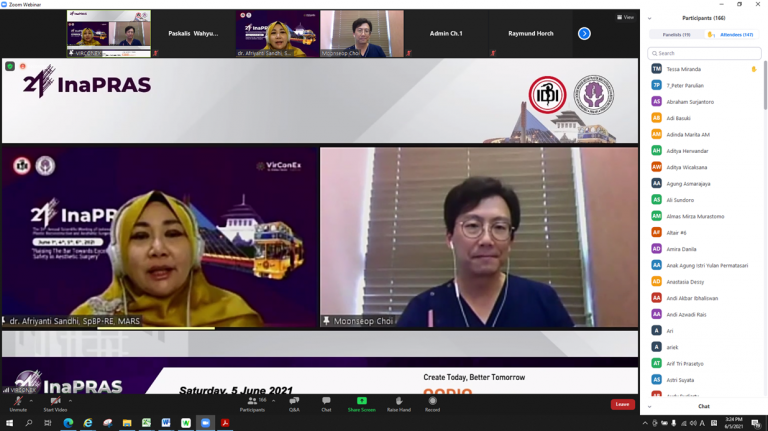Collapse the Participants panel chevron

tap(650, 17)
